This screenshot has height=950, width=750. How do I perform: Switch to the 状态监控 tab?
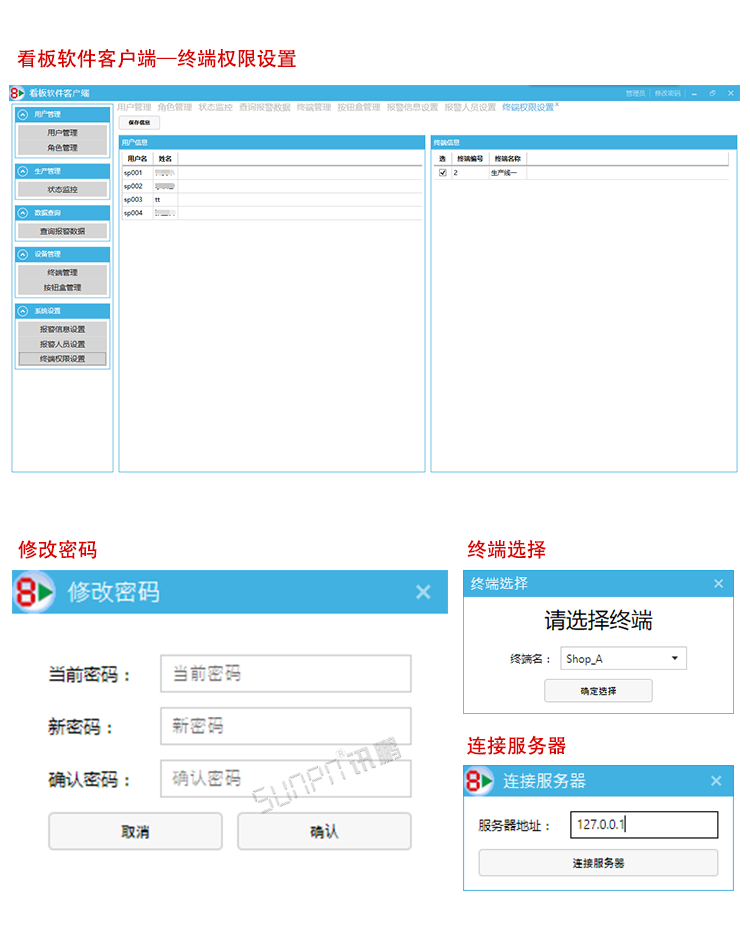tap(215, 107)
